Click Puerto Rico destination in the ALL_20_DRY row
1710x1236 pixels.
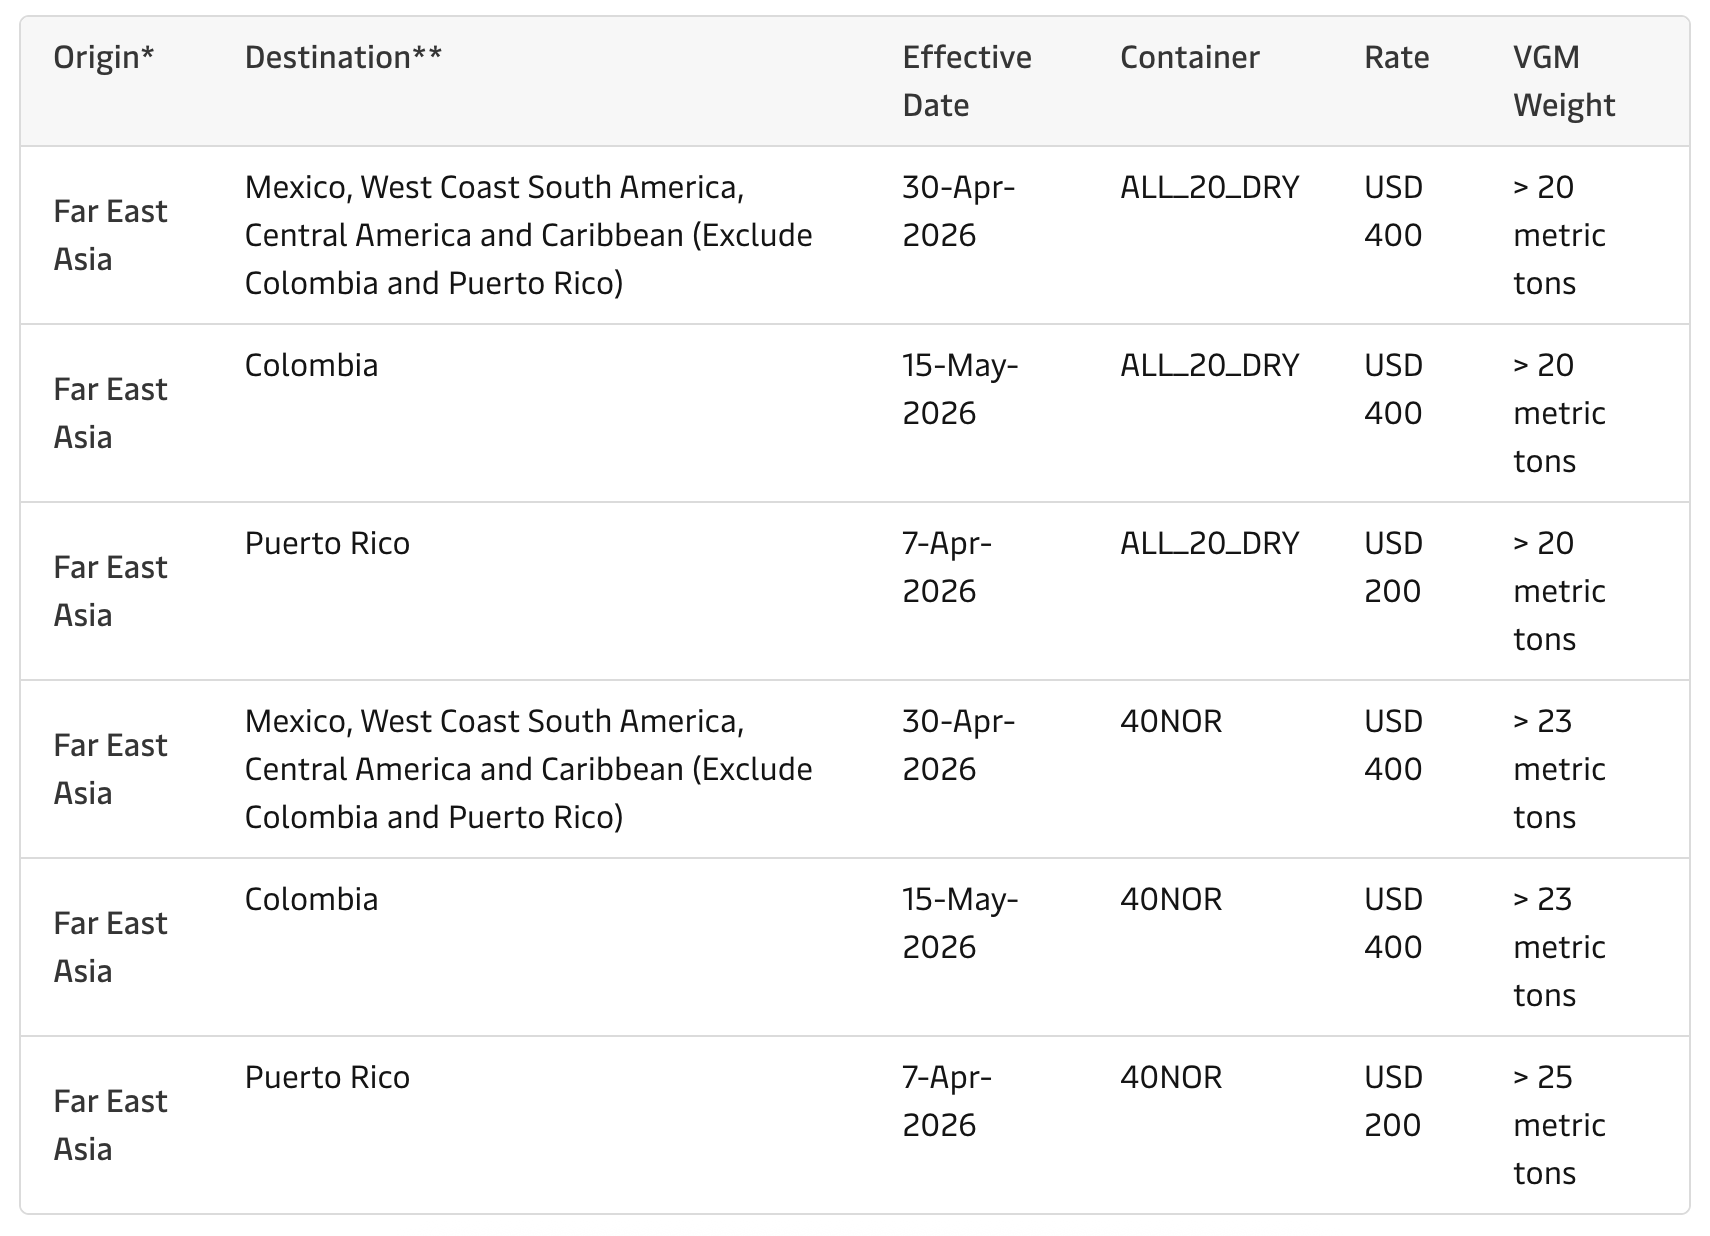click(x=327, y=543)
